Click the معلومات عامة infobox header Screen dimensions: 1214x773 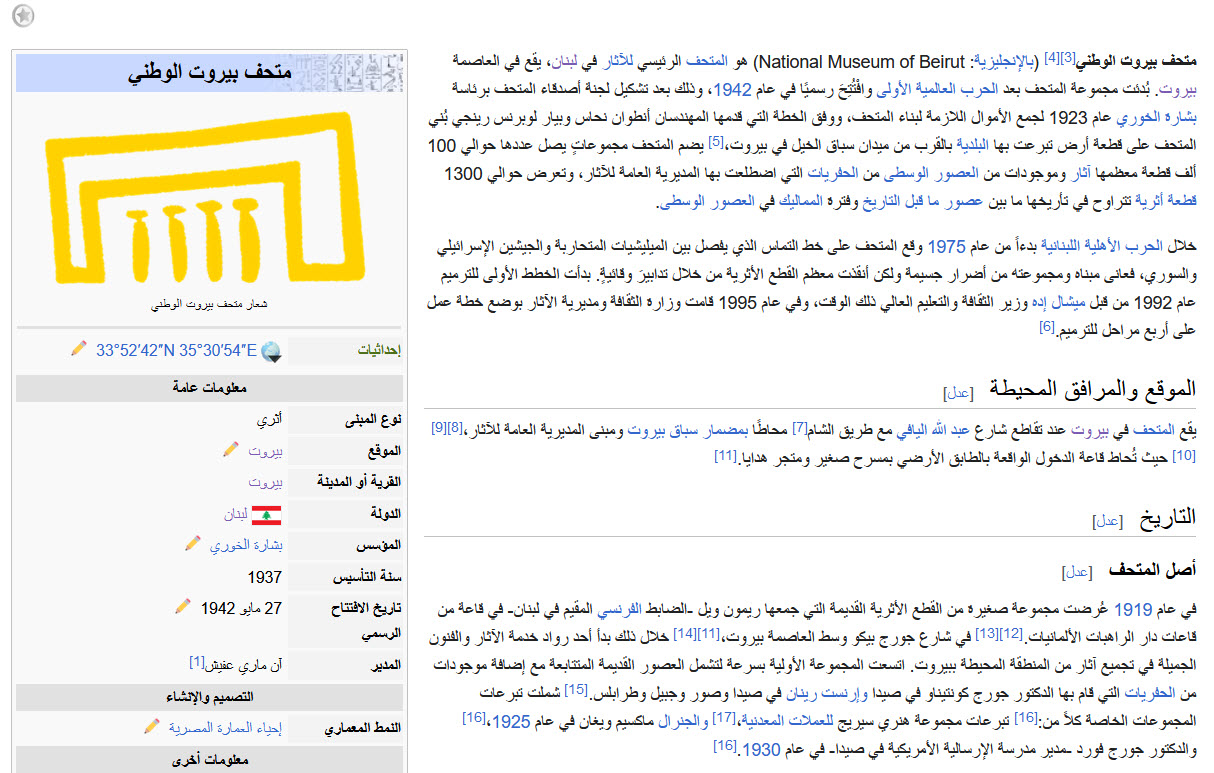tap(210, 388)
